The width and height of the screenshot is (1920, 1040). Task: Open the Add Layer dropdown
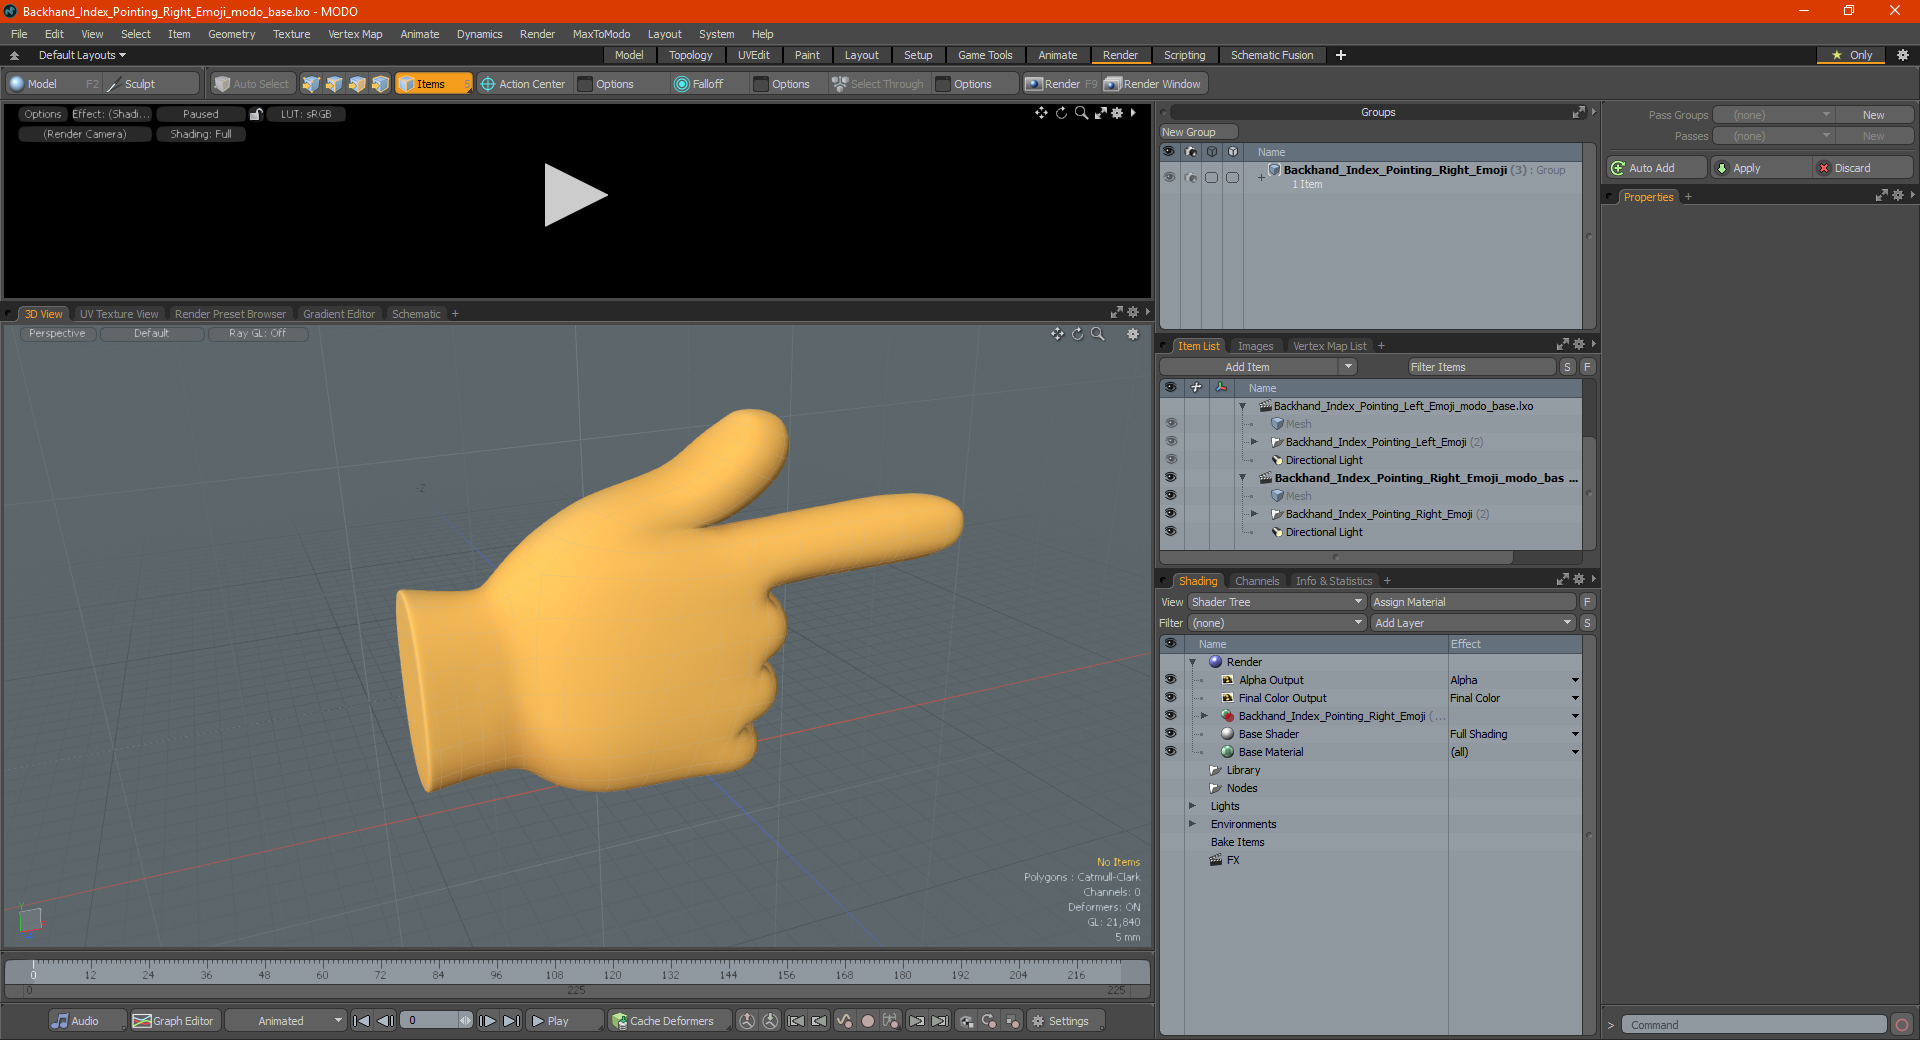click(1473, 623)
